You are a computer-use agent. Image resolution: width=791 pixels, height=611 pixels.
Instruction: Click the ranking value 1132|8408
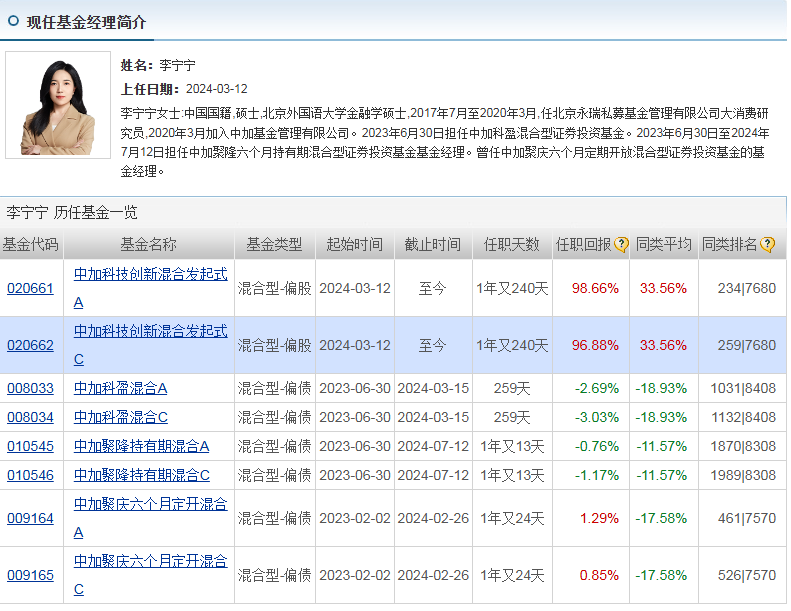click(743, 417)
